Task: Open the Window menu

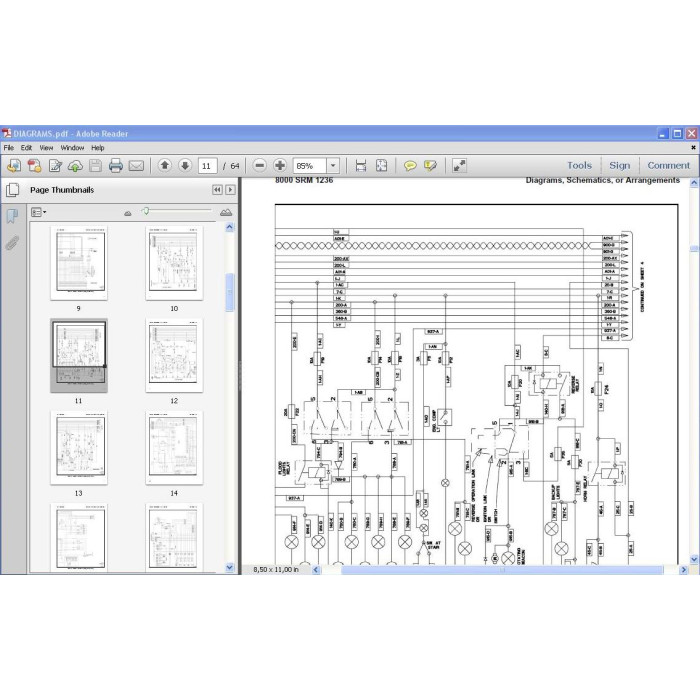Action: click(72, 148)
